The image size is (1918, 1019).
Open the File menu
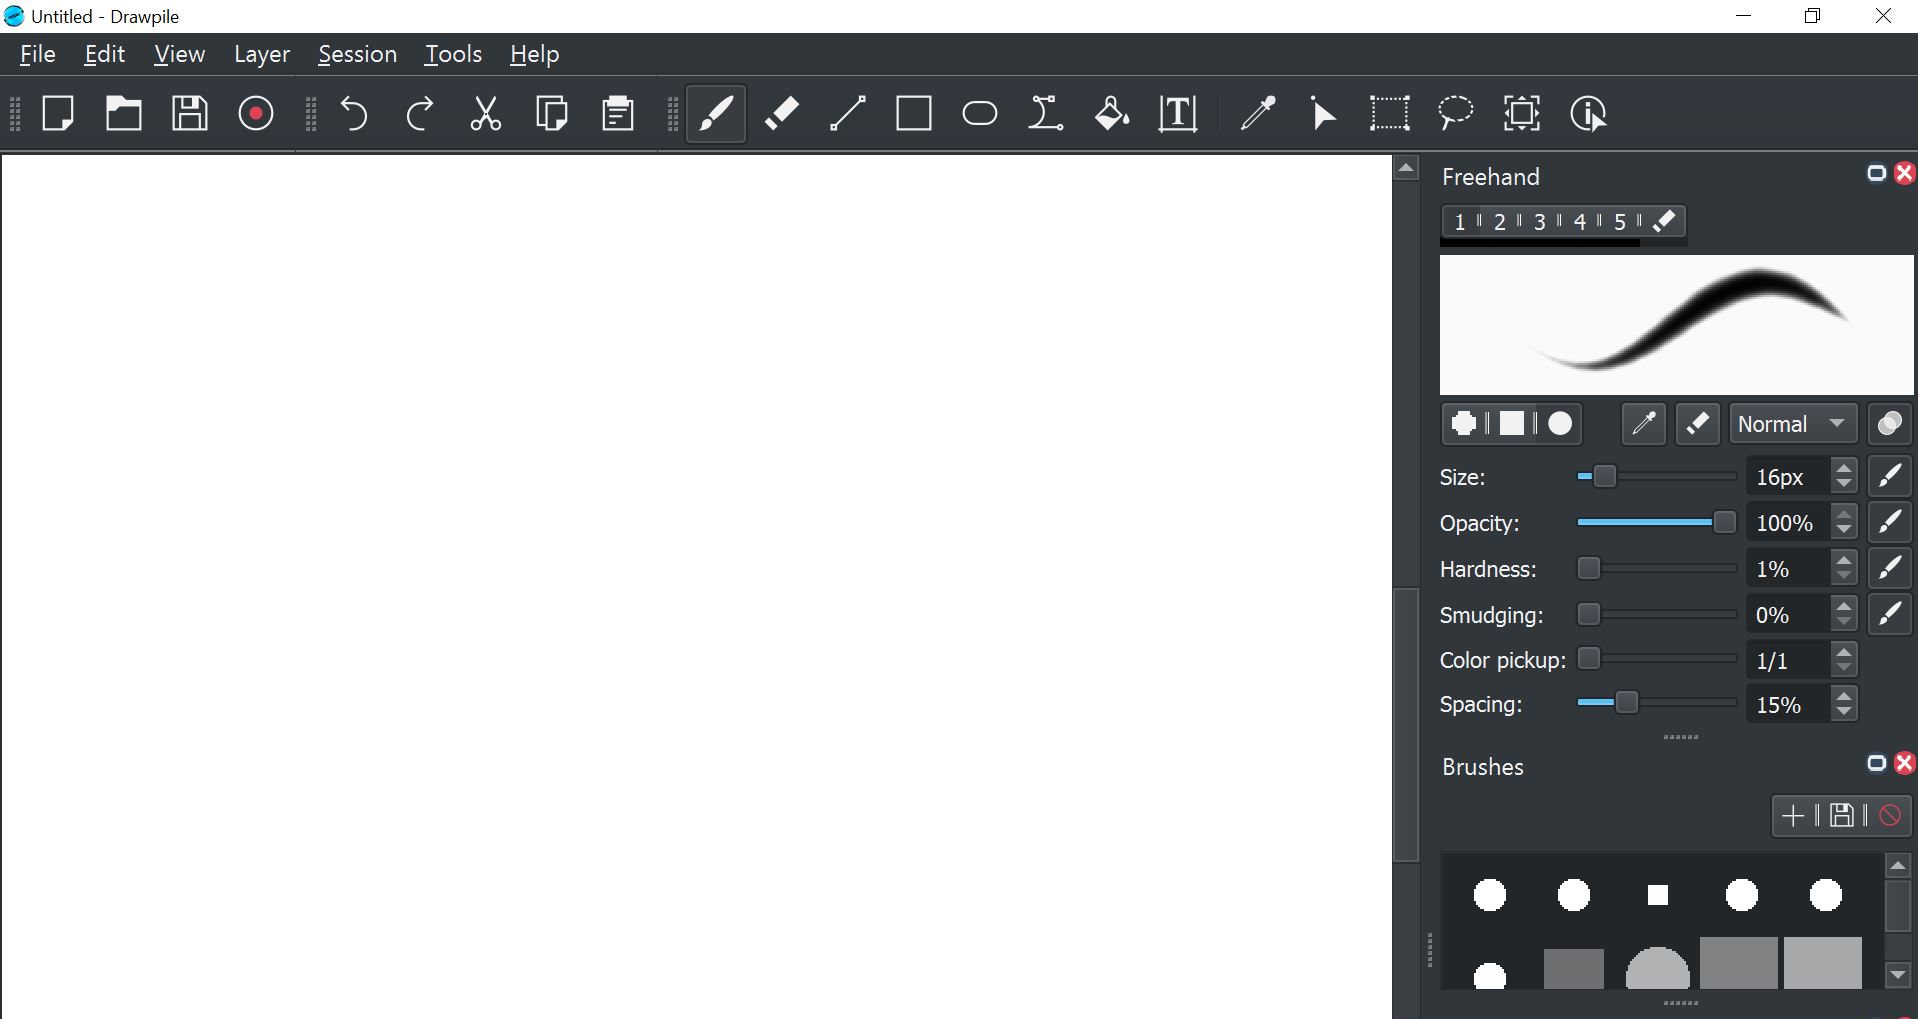[37, 55]
